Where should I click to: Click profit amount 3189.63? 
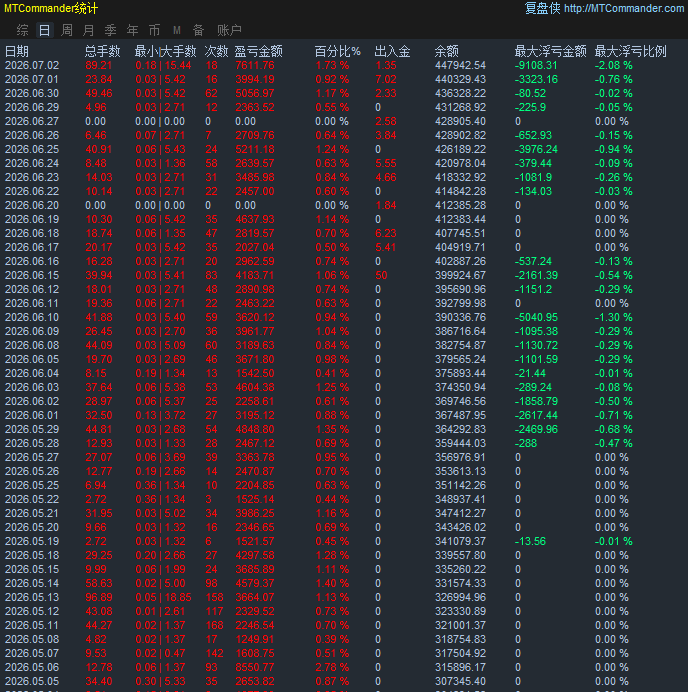(x=255, y=345)
